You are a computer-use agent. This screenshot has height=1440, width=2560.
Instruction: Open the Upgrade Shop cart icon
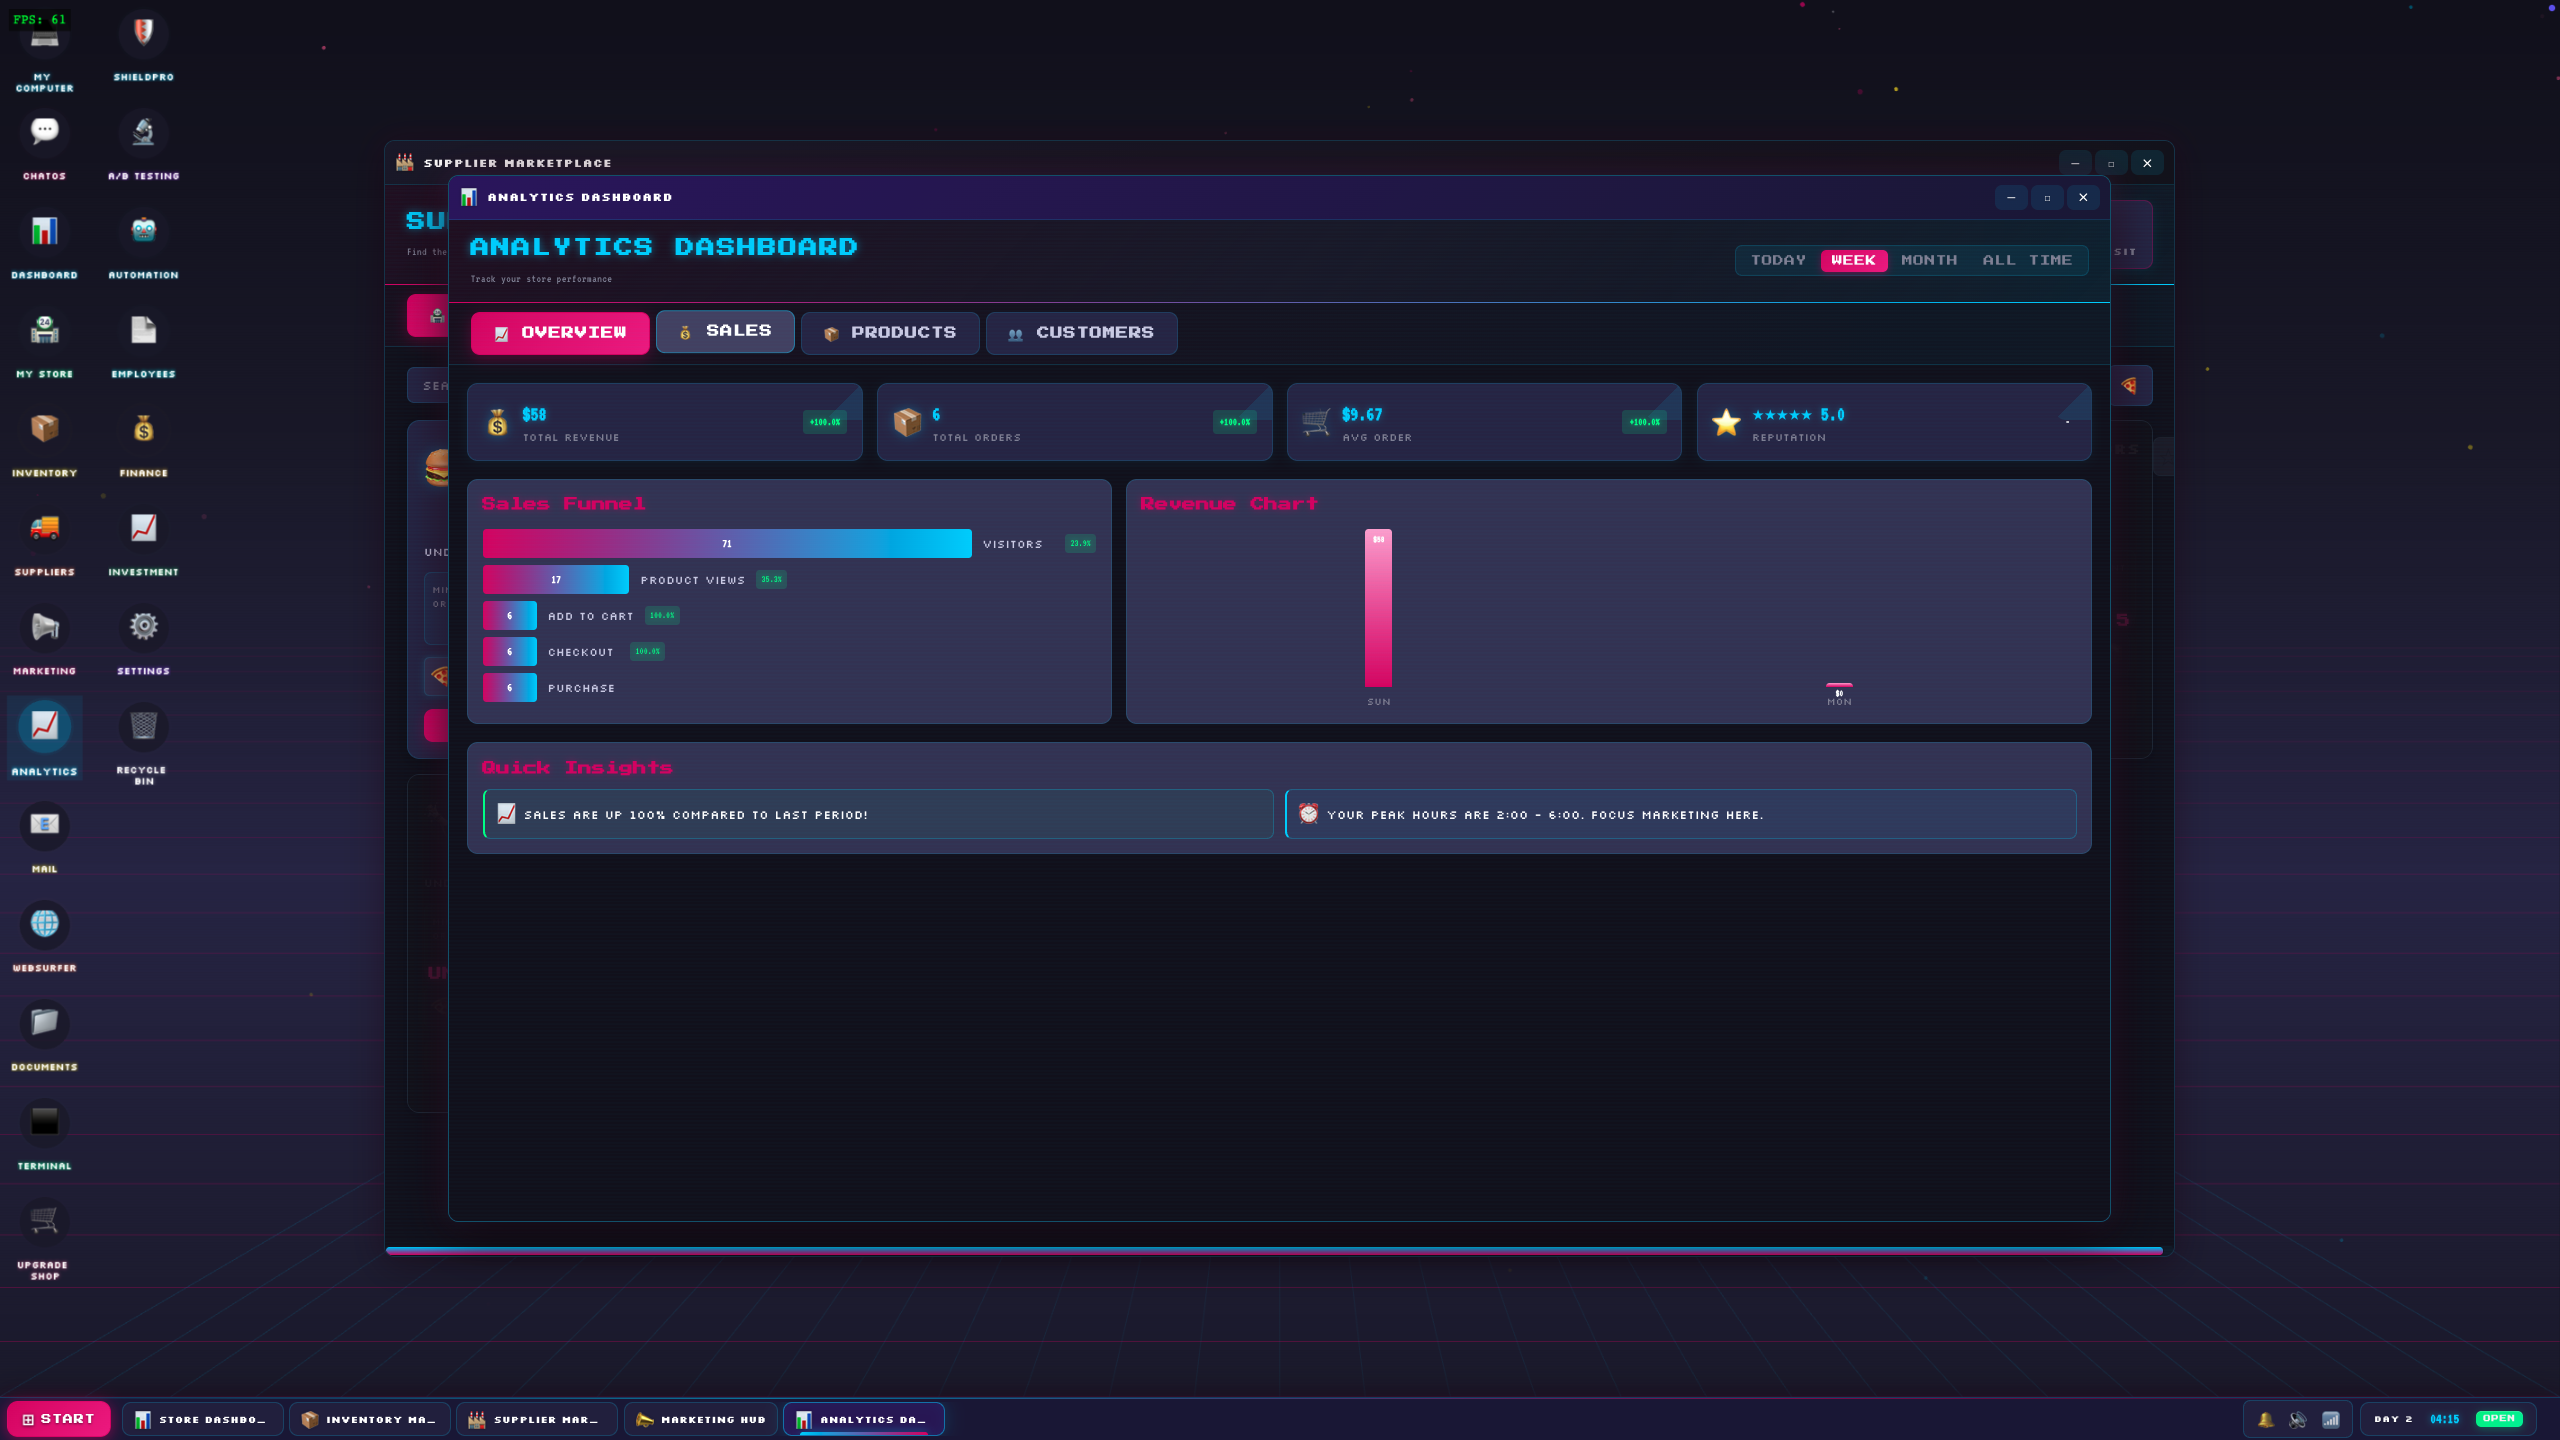44,1221
